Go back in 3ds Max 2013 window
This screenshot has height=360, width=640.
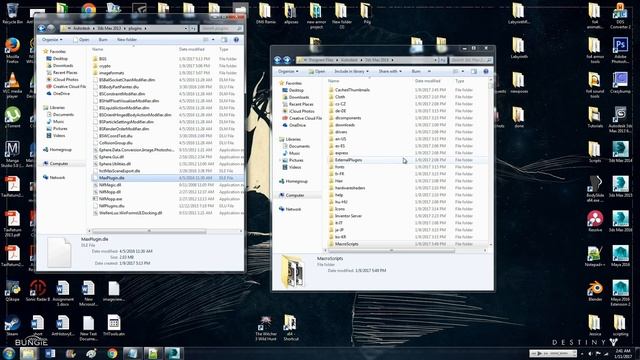click(x=278, y=60)
